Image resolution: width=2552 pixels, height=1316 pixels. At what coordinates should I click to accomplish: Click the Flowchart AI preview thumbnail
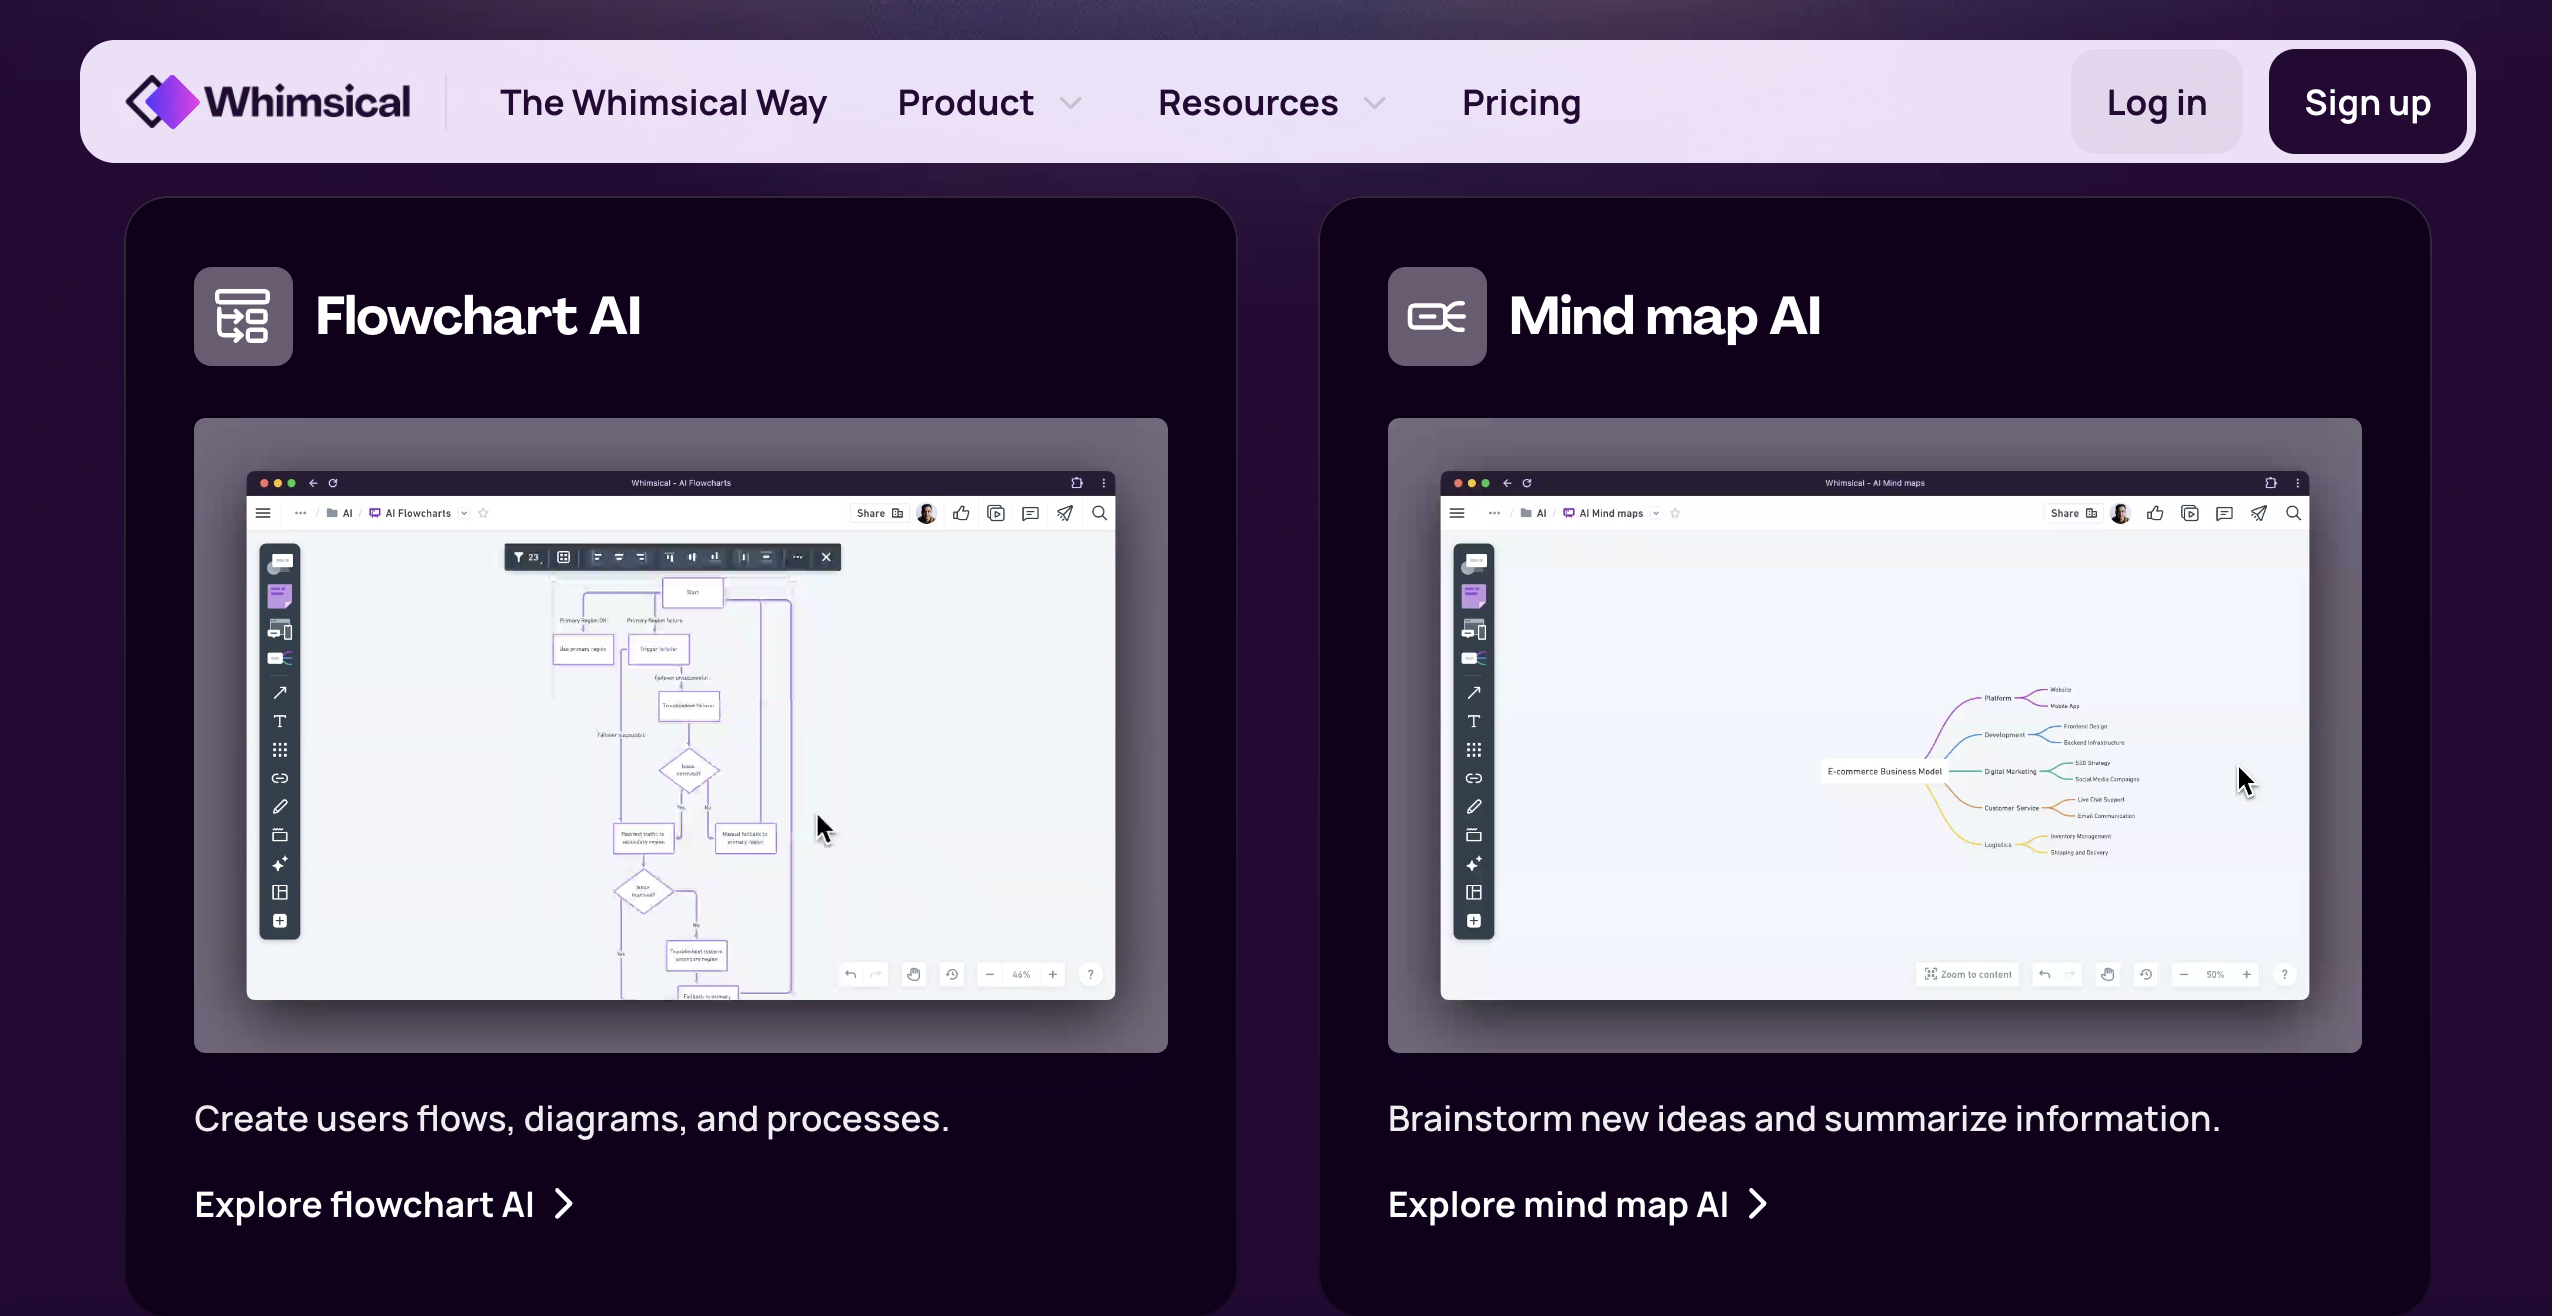click(x=681, y=735)
